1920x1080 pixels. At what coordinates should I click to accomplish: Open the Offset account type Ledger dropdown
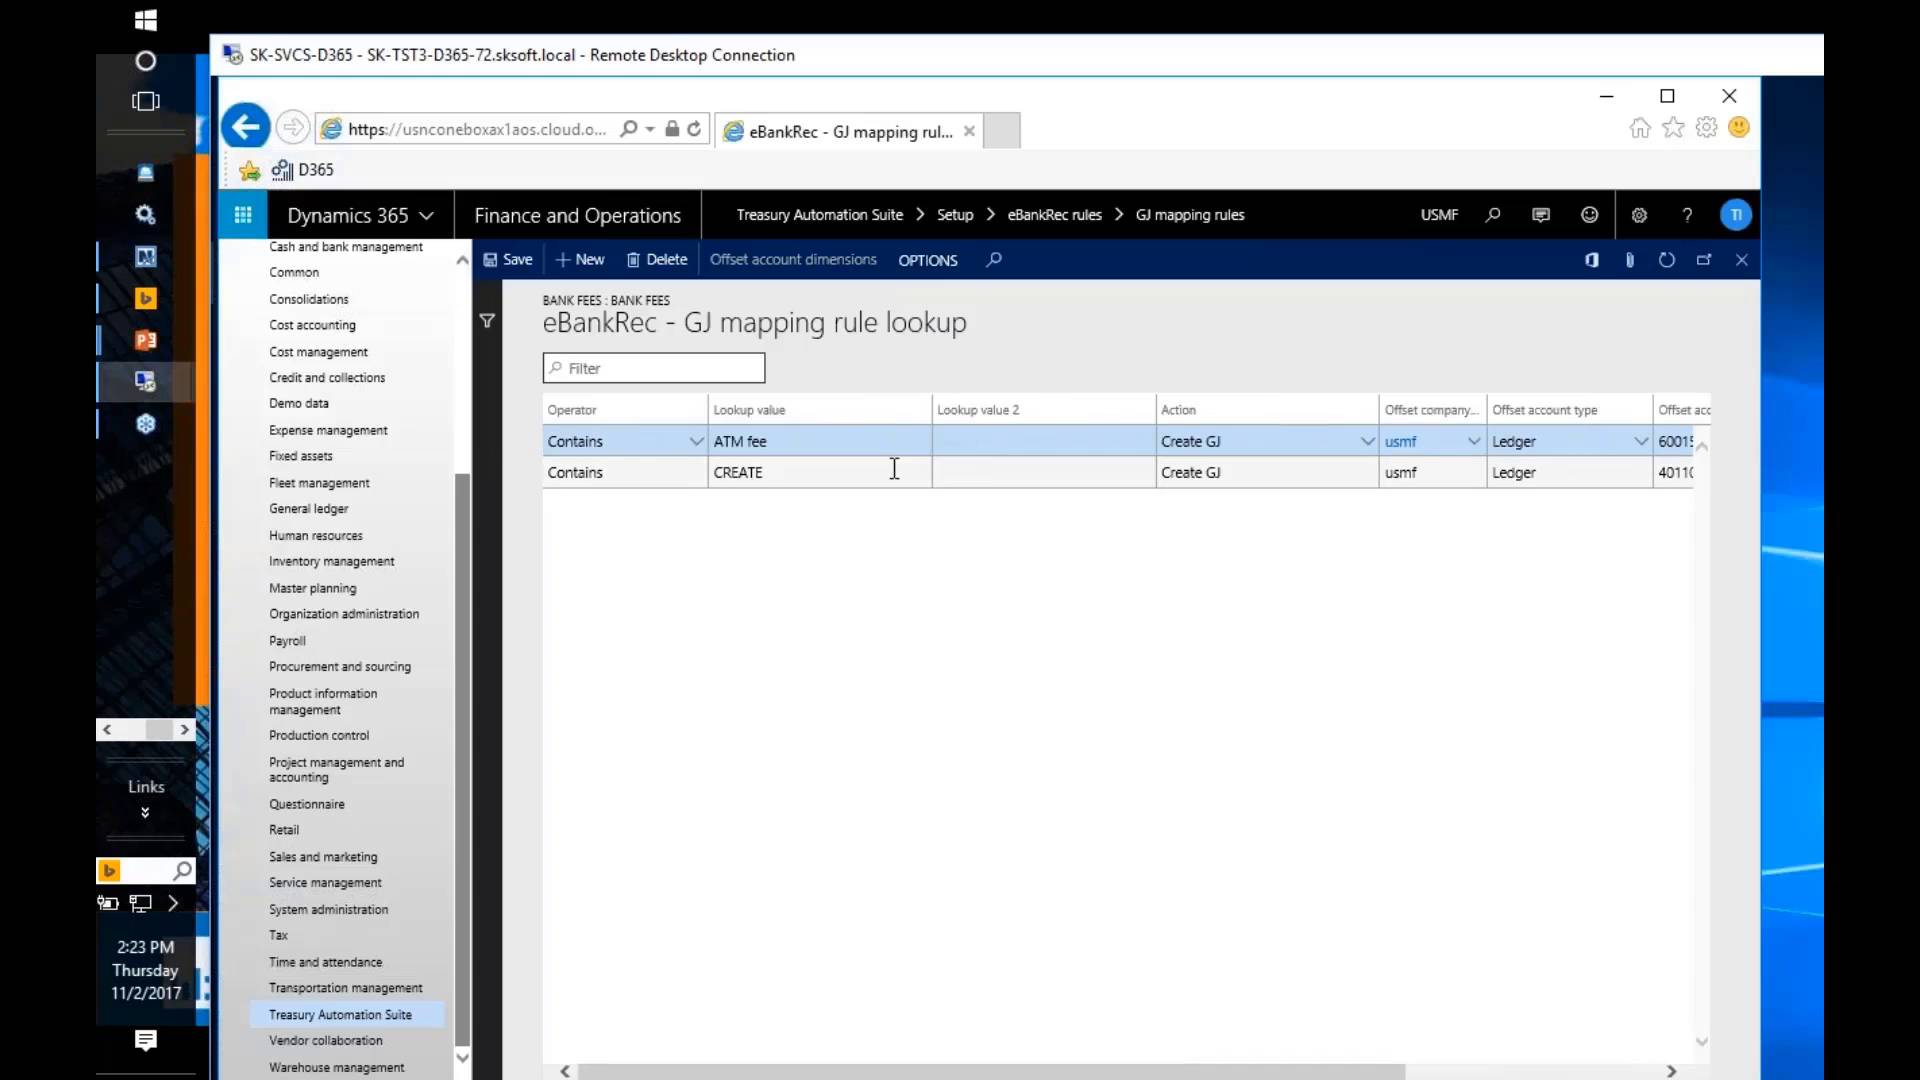(x=1640, y=441)
